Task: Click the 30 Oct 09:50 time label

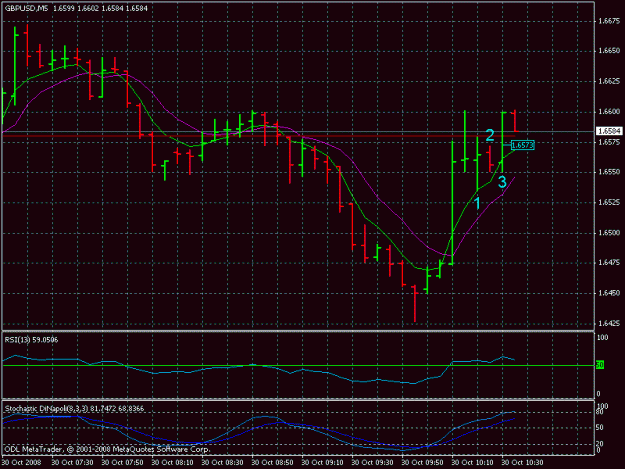Action: (x=422, y=463)
